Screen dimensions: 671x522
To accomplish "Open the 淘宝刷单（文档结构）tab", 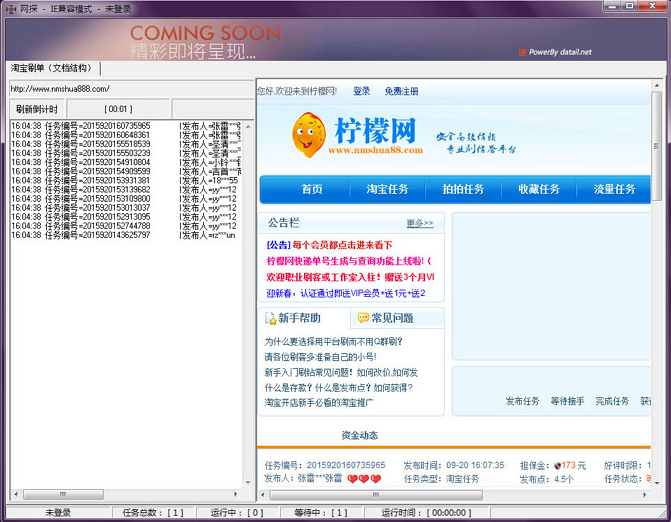I will pyautogui.click(x=52, y=68).
